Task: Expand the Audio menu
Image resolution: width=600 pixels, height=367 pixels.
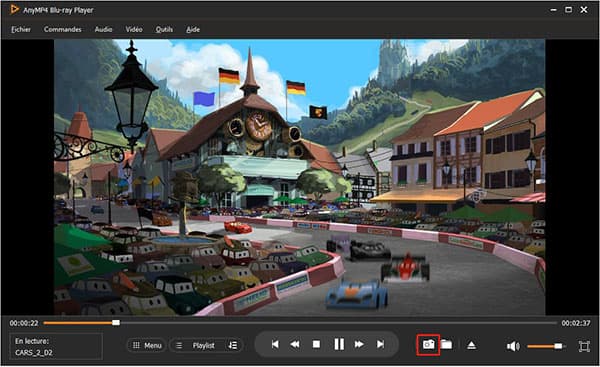Action: [x=103, y=29]
